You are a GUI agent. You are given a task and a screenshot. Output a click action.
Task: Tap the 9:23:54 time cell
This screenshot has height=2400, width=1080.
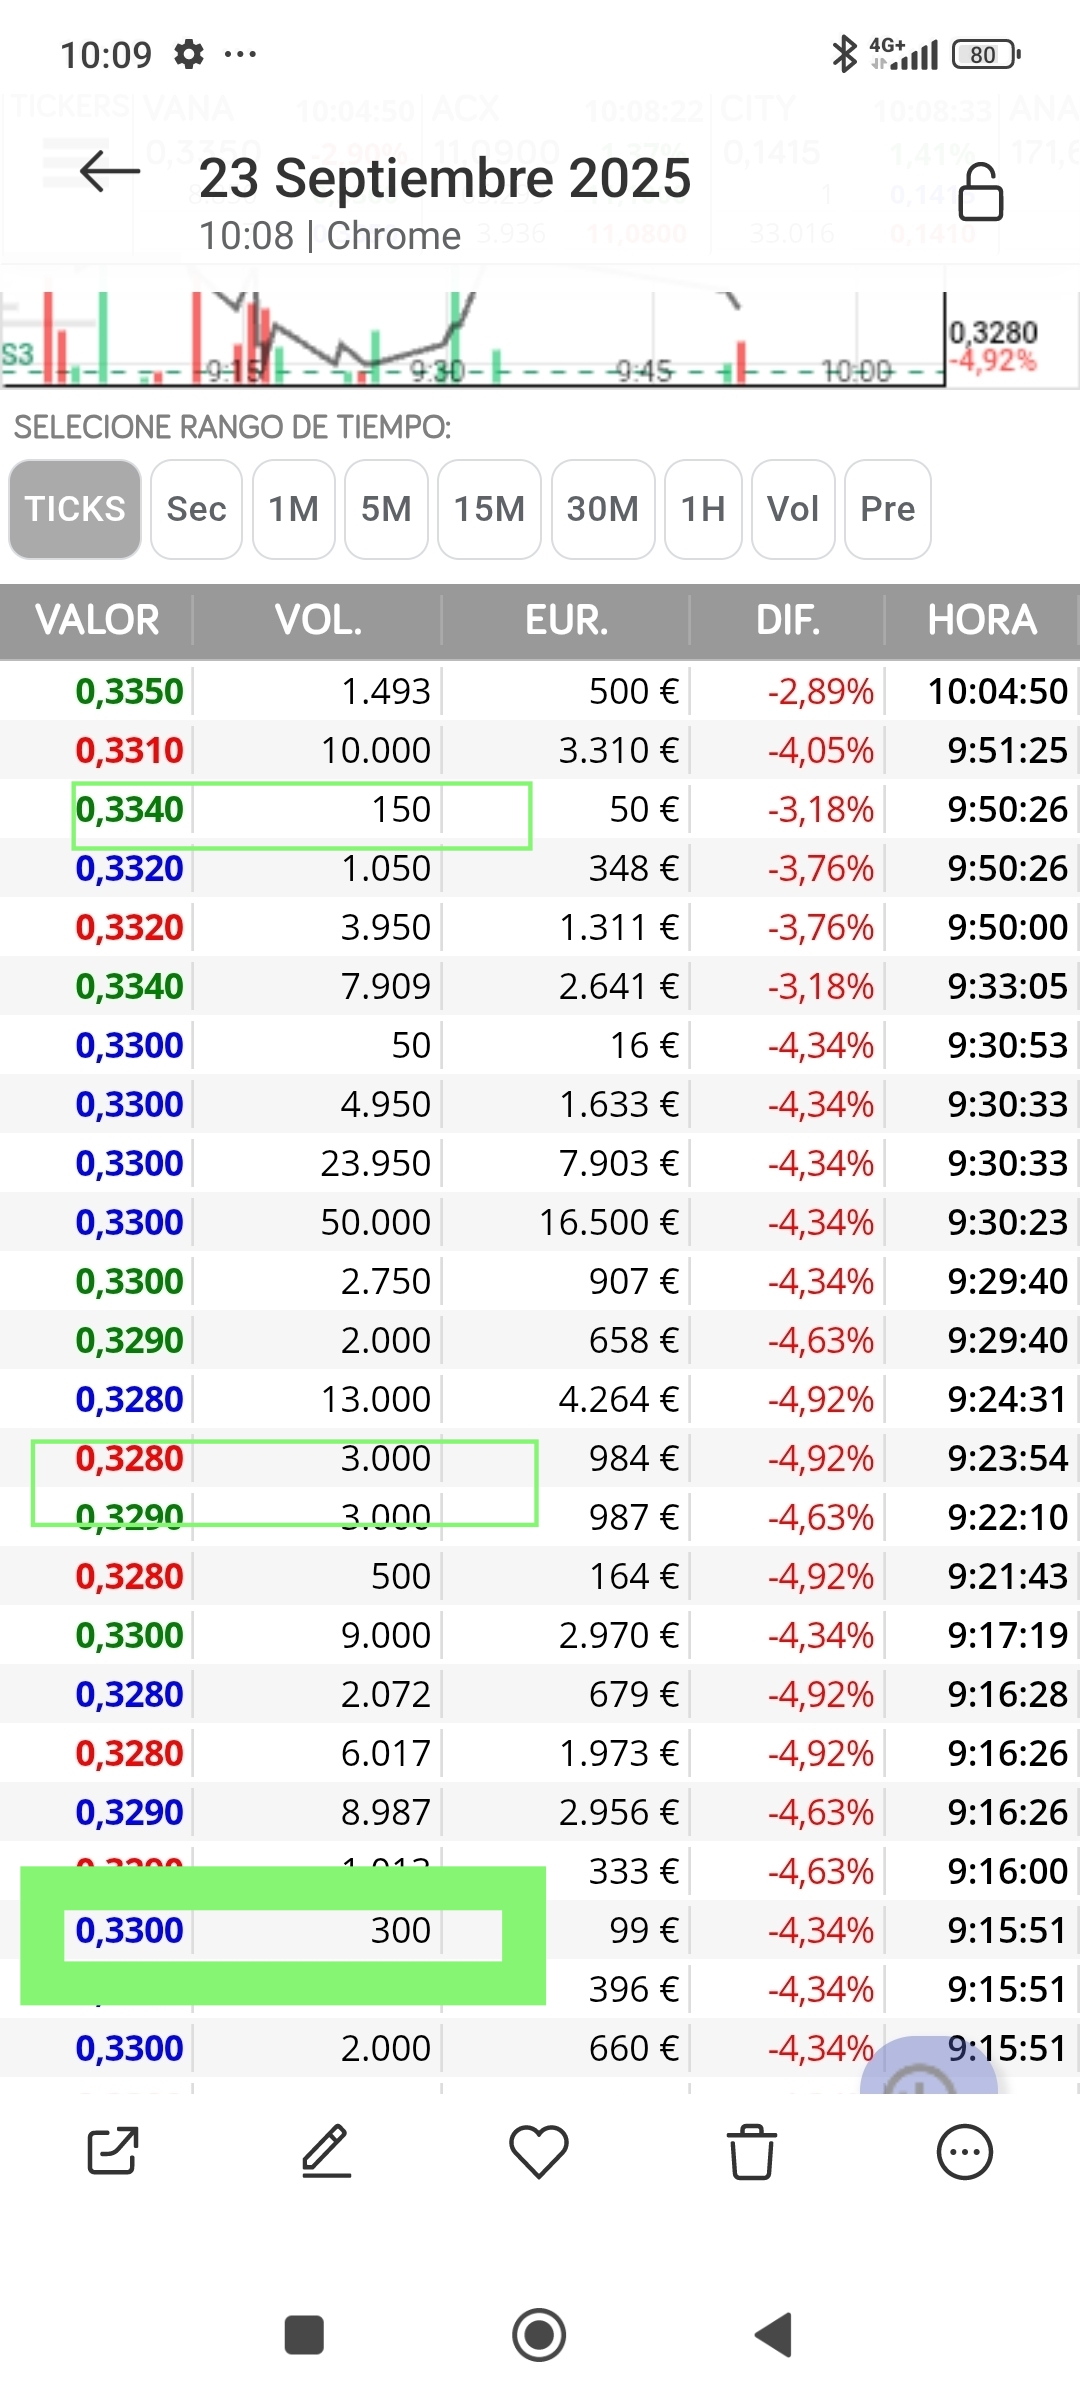1008,1458
